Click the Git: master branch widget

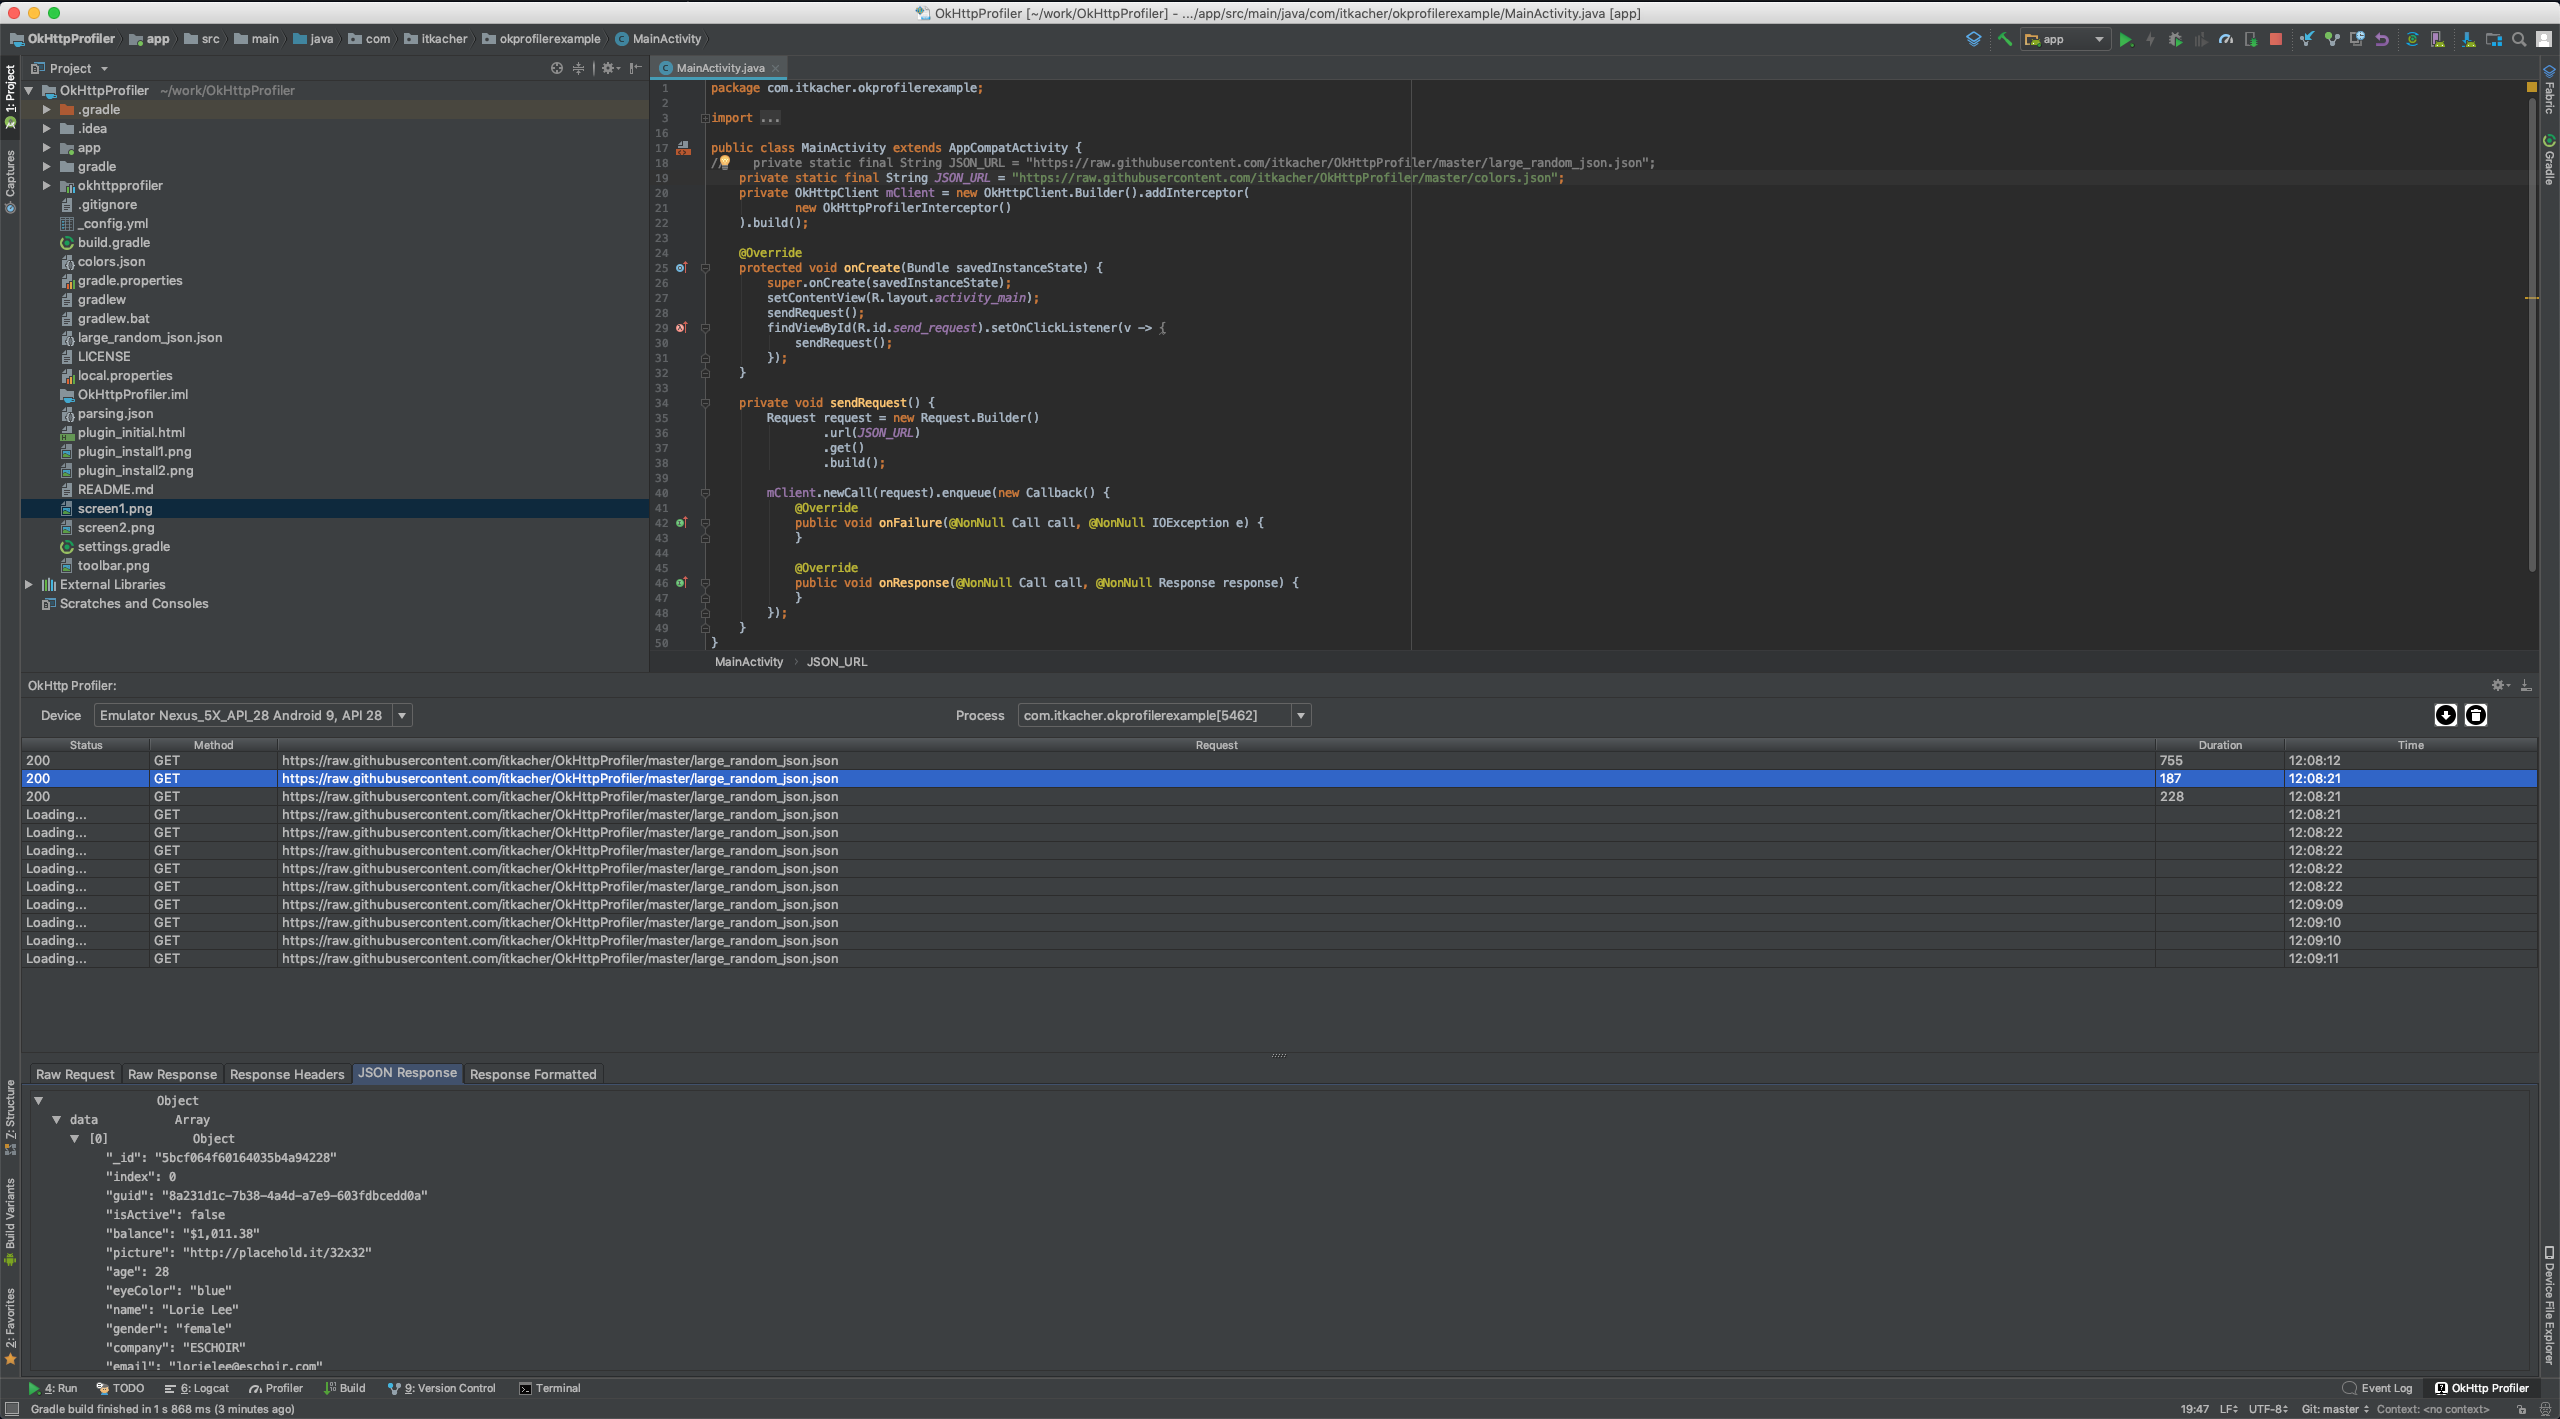2335,1409
